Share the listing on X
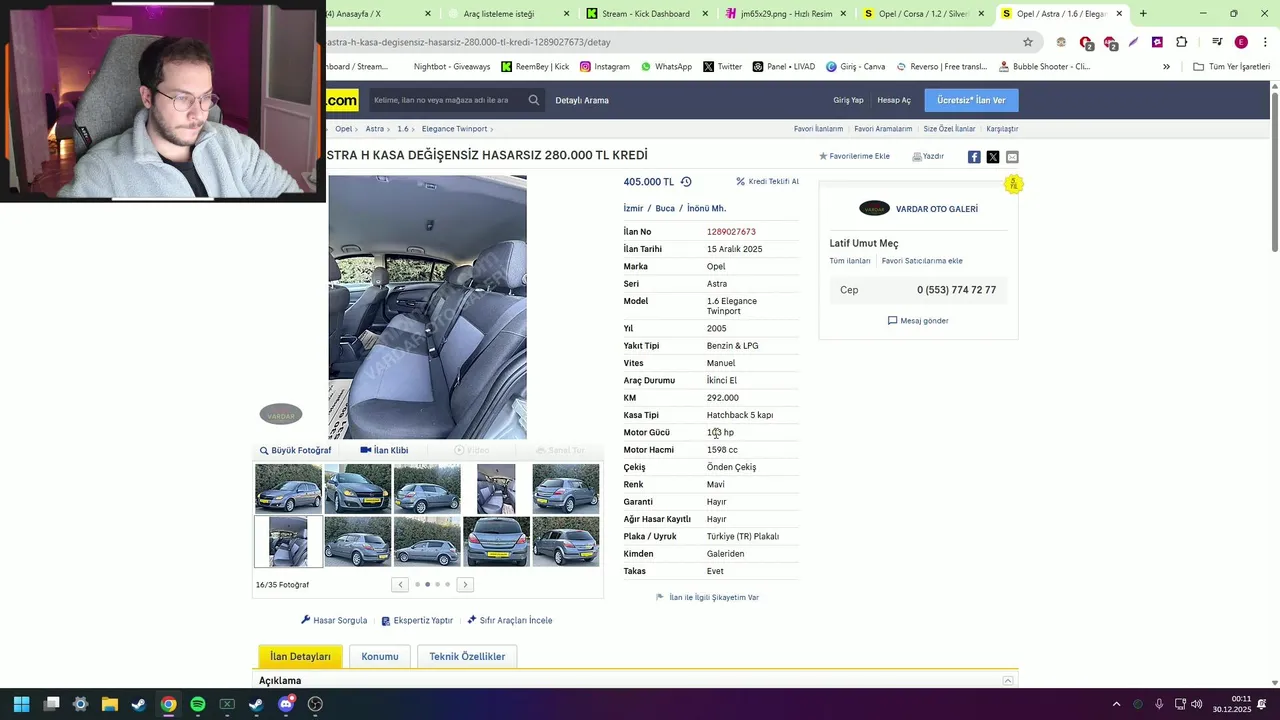Image resolution: width=1280 pixels, height=720 pixels. (x=993, y=157)
